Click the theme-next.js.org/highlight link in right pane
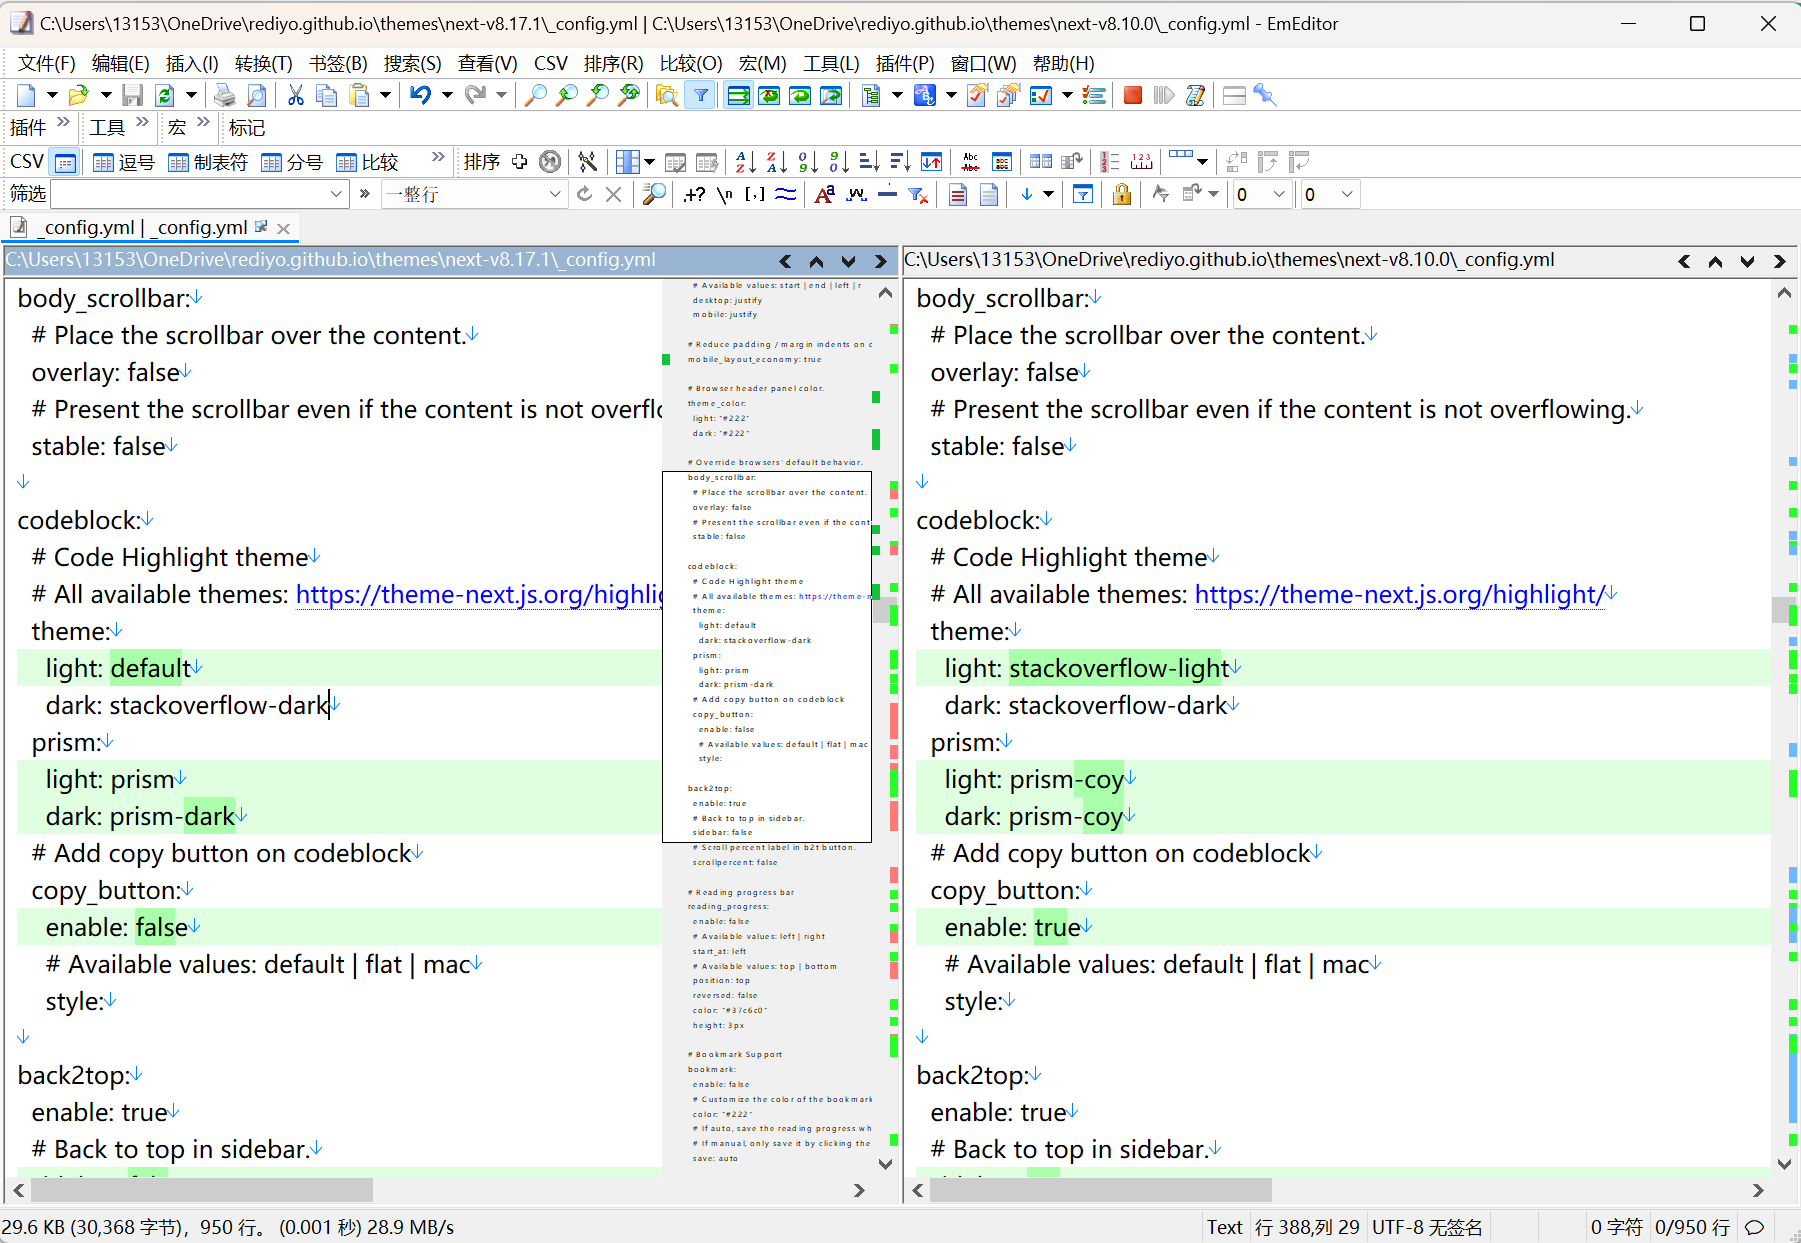 click(1398, 594)
